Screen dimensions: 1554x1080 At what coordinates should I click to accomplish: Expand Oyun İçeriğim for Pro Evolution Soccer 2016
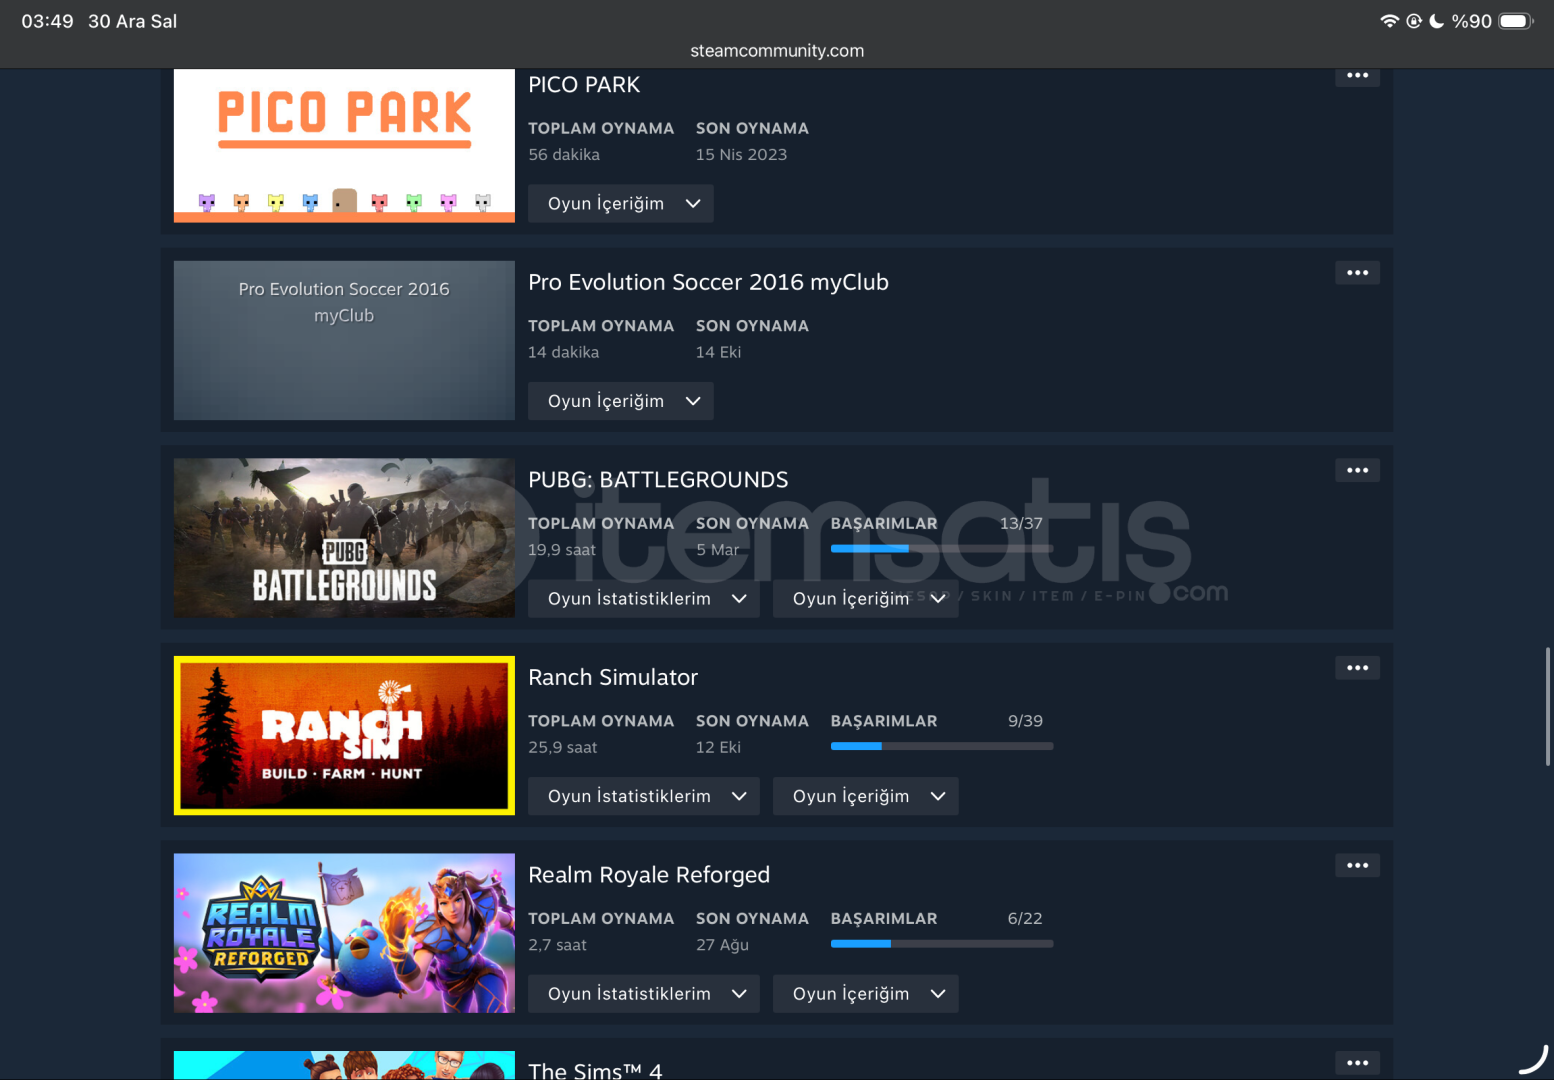pos(621,401)
